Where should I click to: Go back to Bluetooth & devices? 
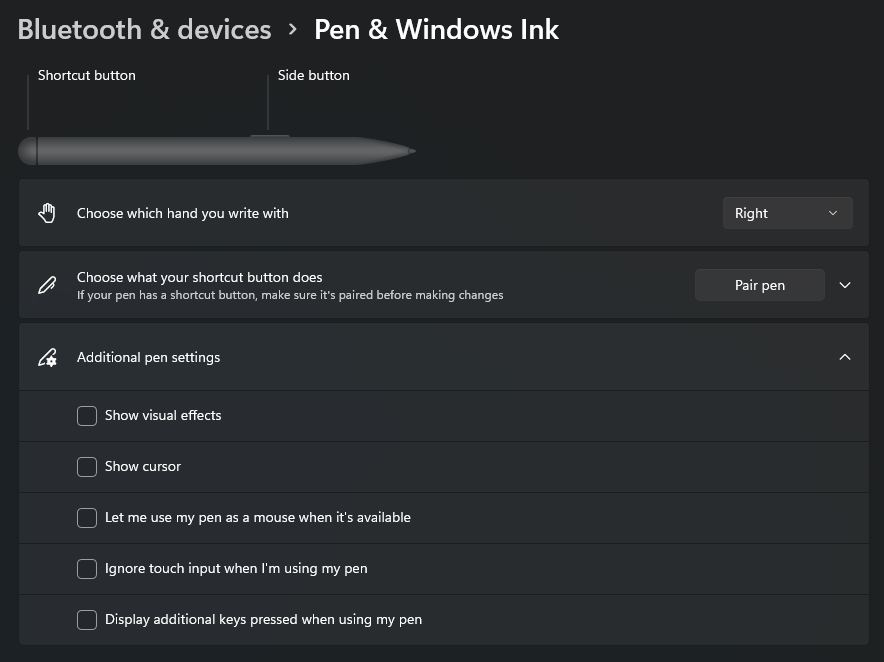144,29
